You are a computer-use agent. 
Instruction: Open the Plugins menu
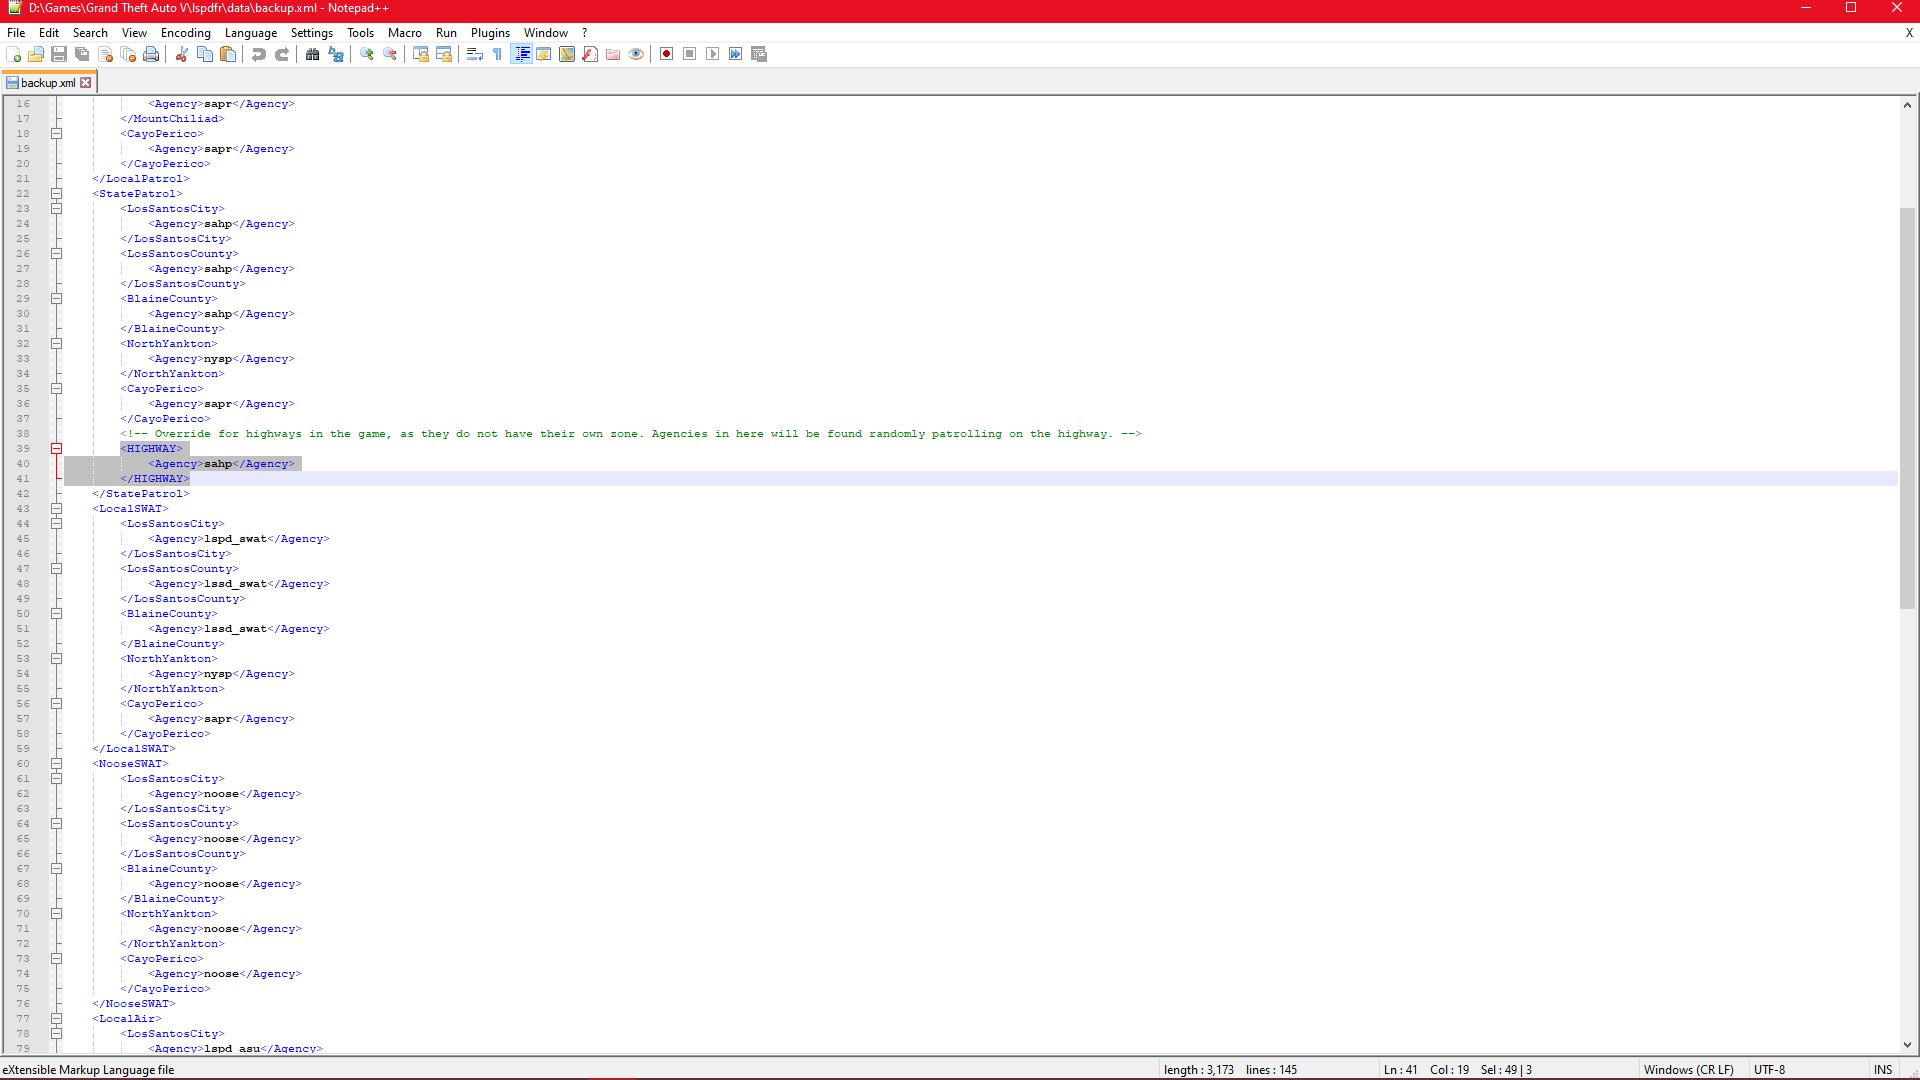(490, 33)
